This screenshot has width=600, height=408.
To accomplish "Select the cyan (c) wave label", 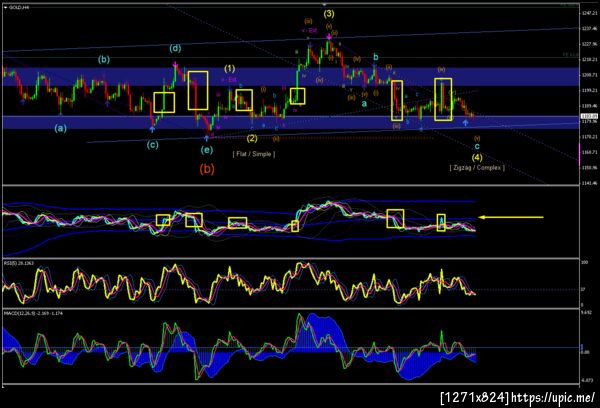I will (153, 145).
